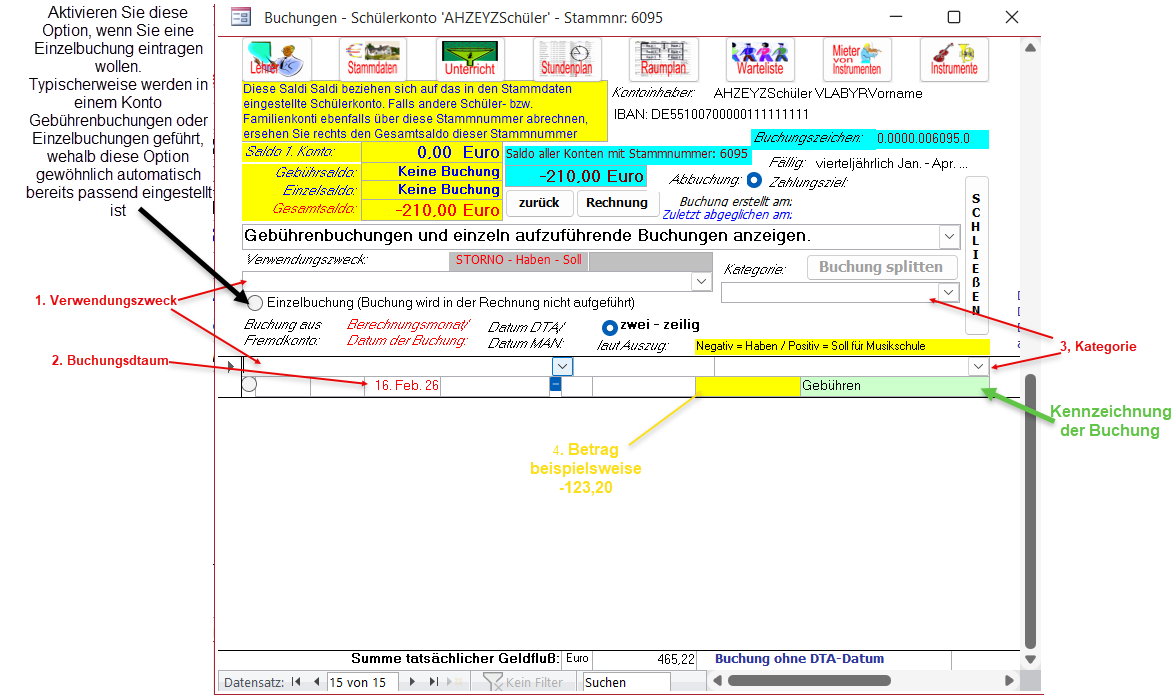The width and height of the screenshot is (1175, 695).
Task: Open the Lehrer icon in toolbar
Action: [277, 59]
